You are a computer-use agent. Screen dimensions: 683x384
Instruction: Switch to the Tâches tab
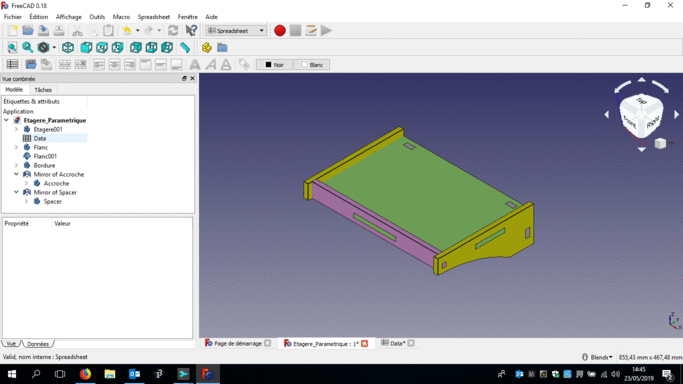[43, 90]
